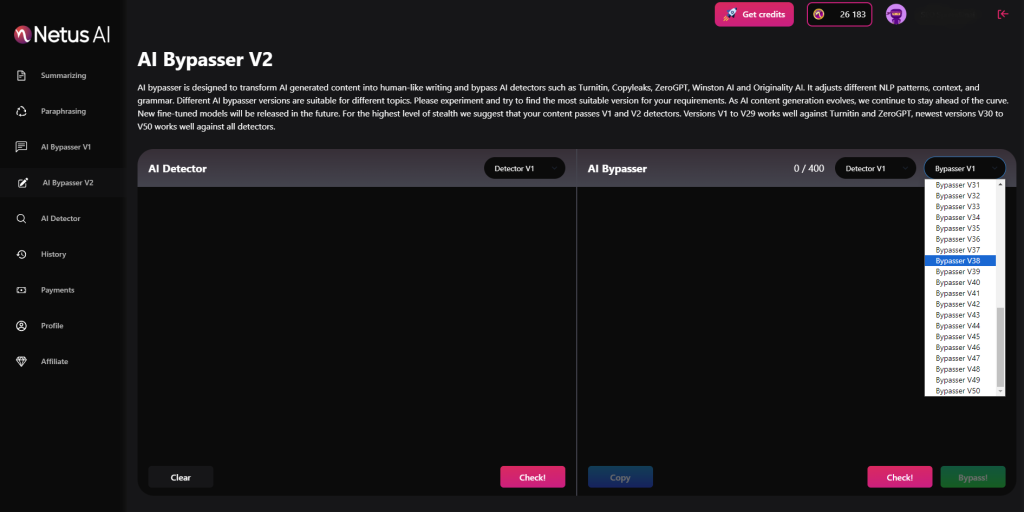Click inside the AI Detector text area

point(356,320)
